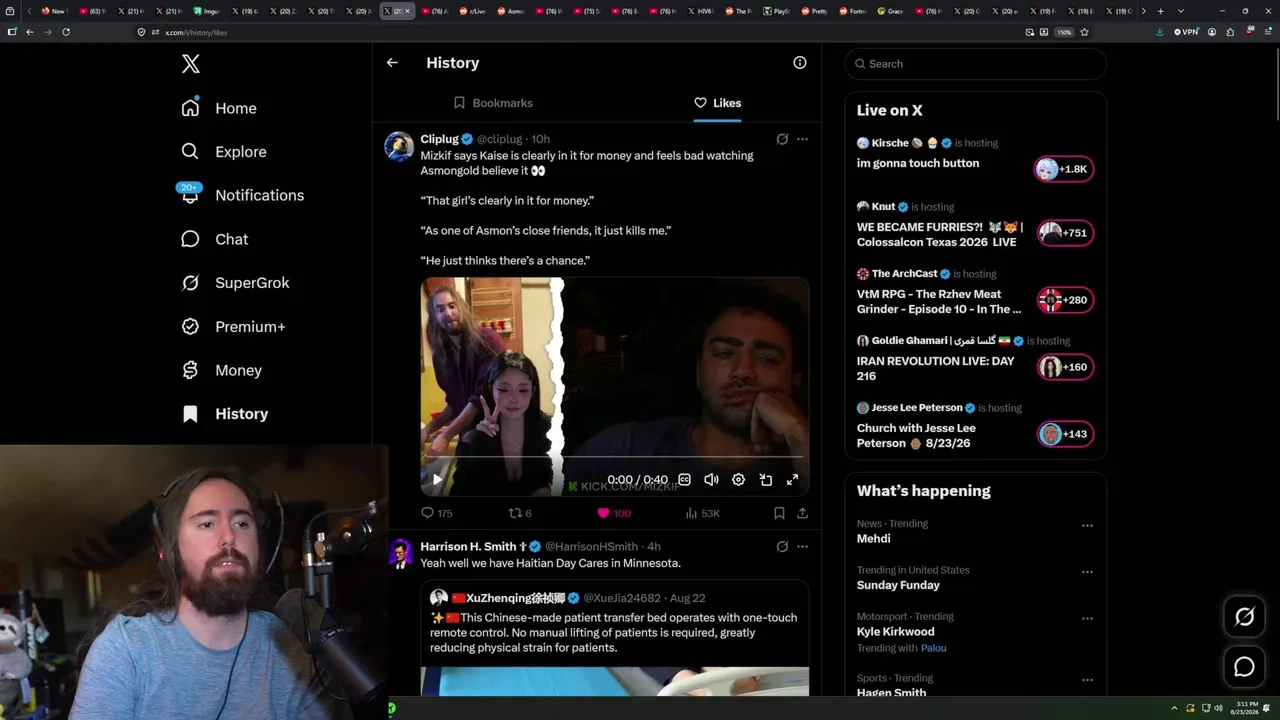Play the Mizkif video

pos(437,480)
